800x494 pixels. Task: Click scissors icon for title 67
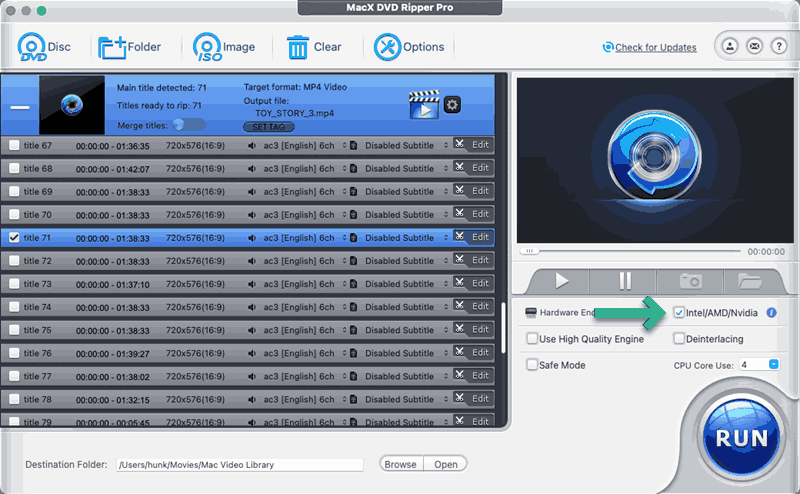click(460, 144)
